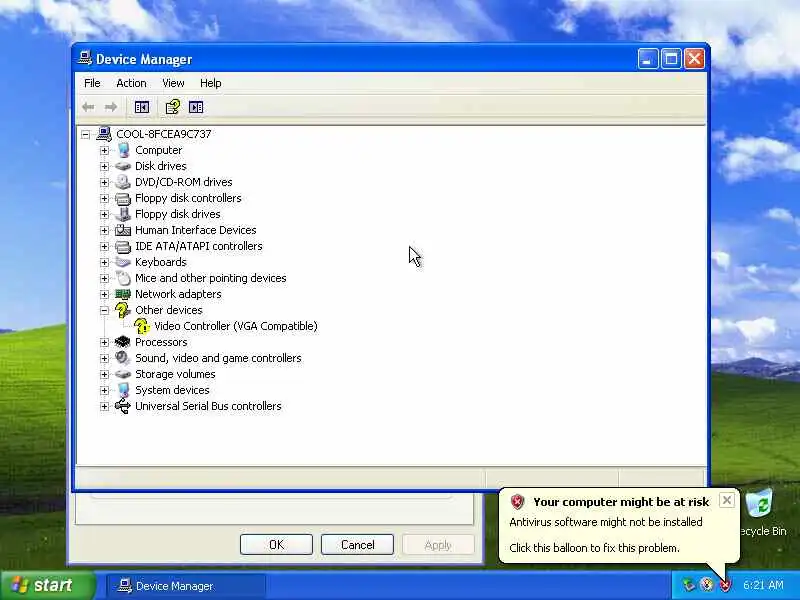The width and height of the screenshot is (800, 600).
Task: Select 'Sound, video and game controllers' label
Action: [218, 358]
